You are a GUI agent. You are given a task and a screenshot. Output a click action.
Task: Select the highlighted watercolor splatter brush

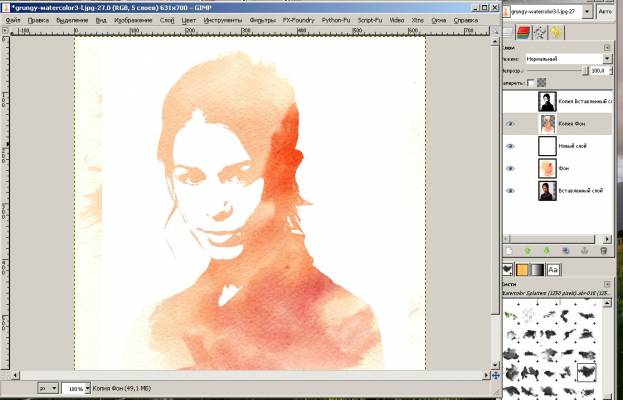pyautogui.click(x=586, y=372)
